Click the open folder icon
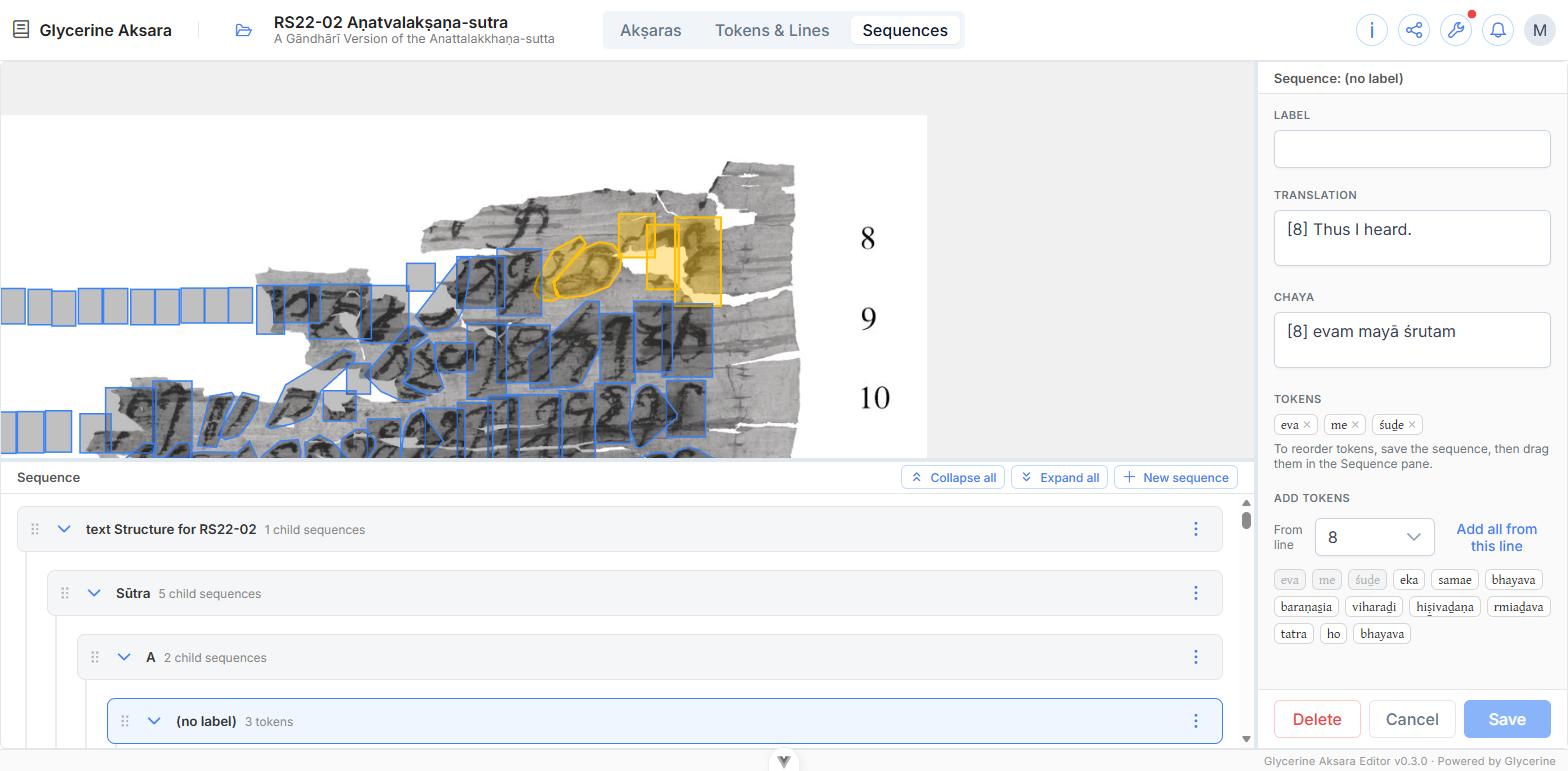Screen dimensions: 1568x771 [243, 30]
